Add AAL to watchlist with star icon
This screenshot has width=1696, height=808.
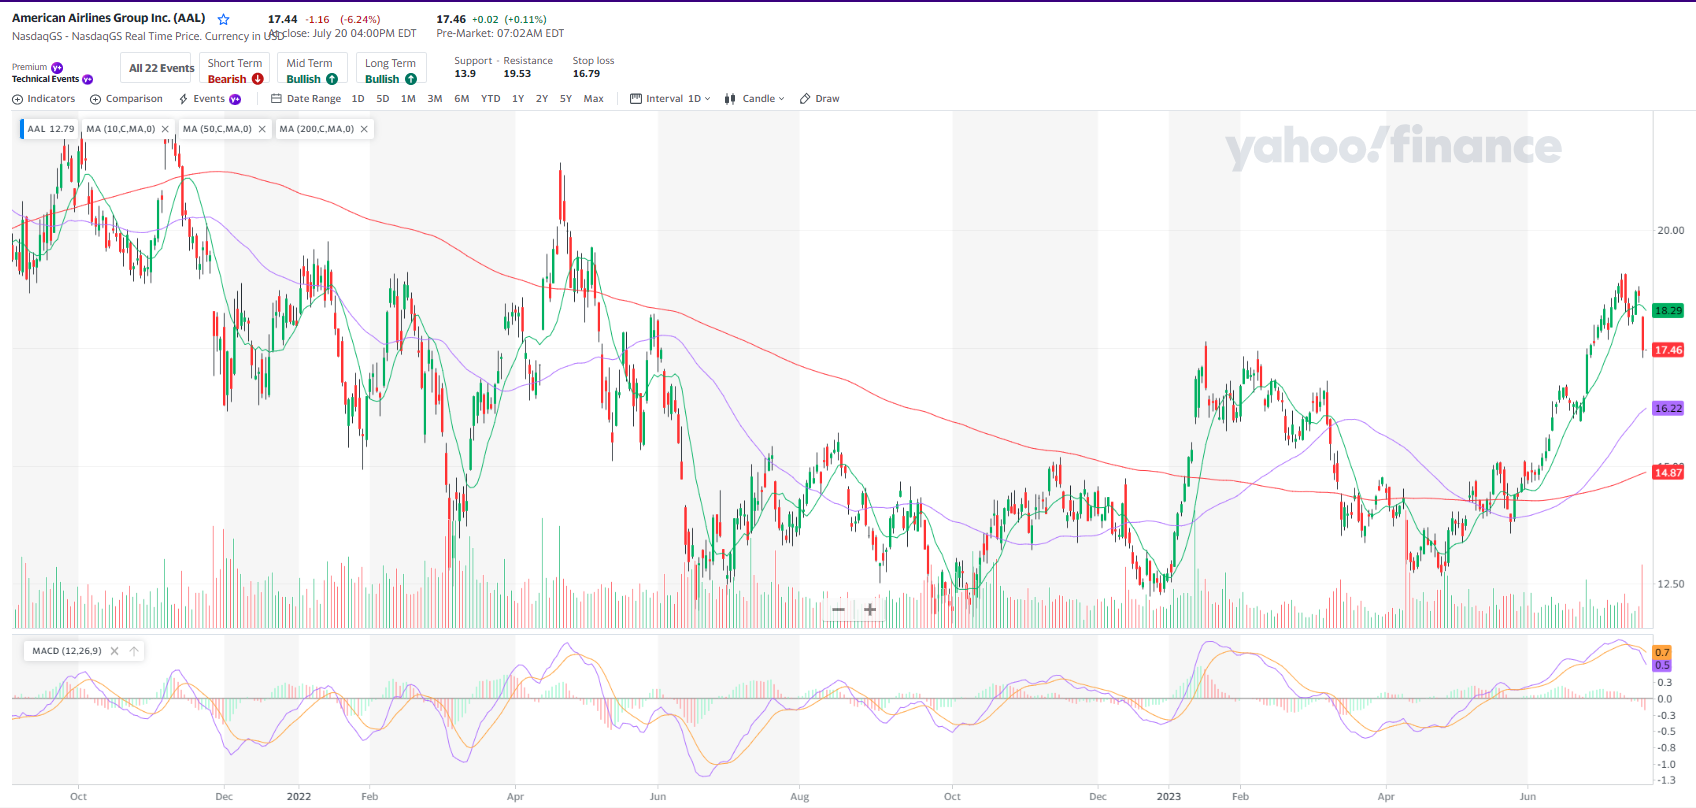(224, 19)
